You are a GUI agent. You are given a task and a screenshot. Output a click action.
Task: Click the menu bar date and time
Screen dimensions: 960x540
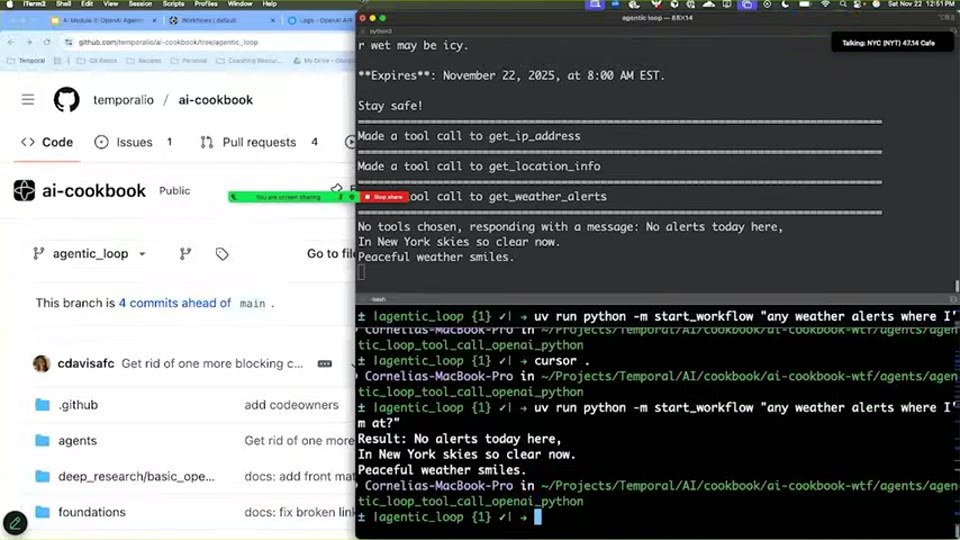(921, 4)
